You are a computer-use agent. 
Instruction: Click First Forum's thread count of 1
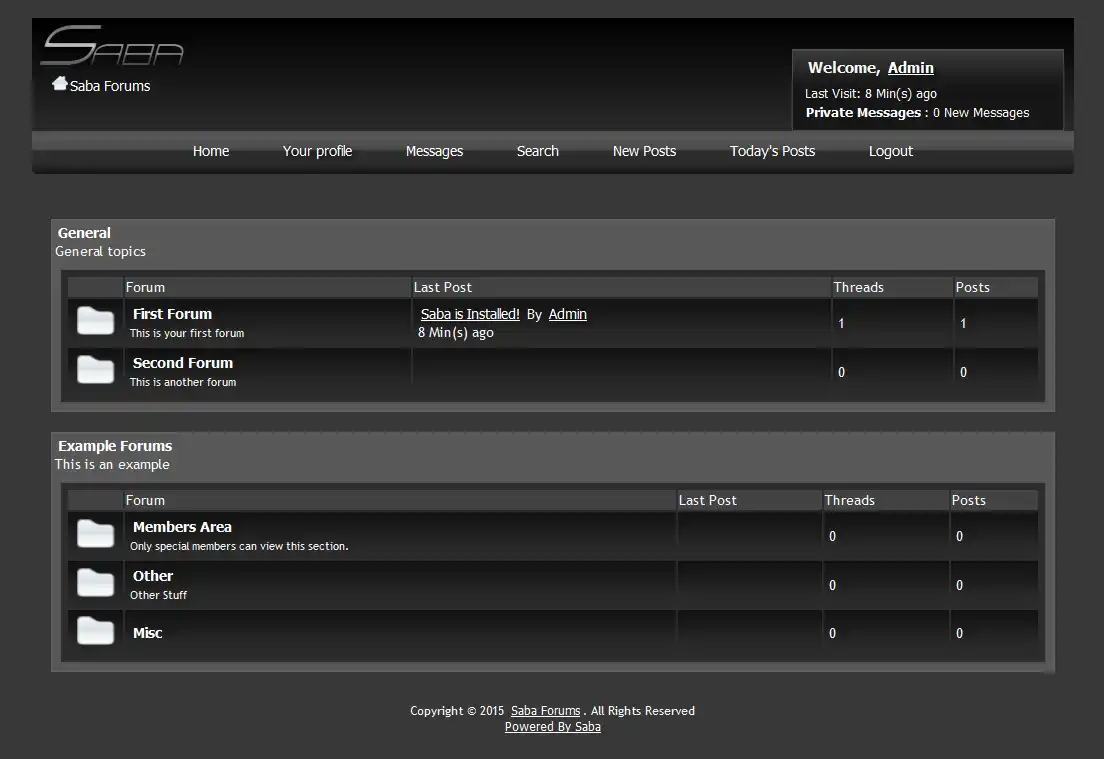841,323
